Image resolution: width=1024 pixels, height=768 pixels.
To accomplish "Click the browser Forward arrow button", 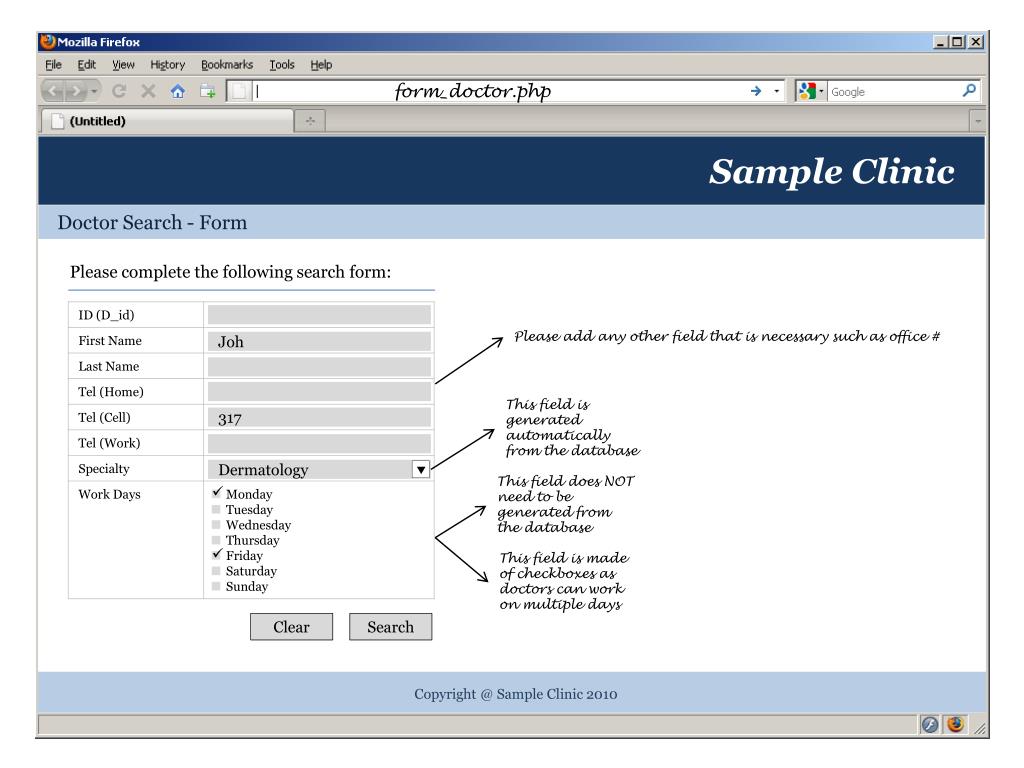I will (x=76, y=91).
